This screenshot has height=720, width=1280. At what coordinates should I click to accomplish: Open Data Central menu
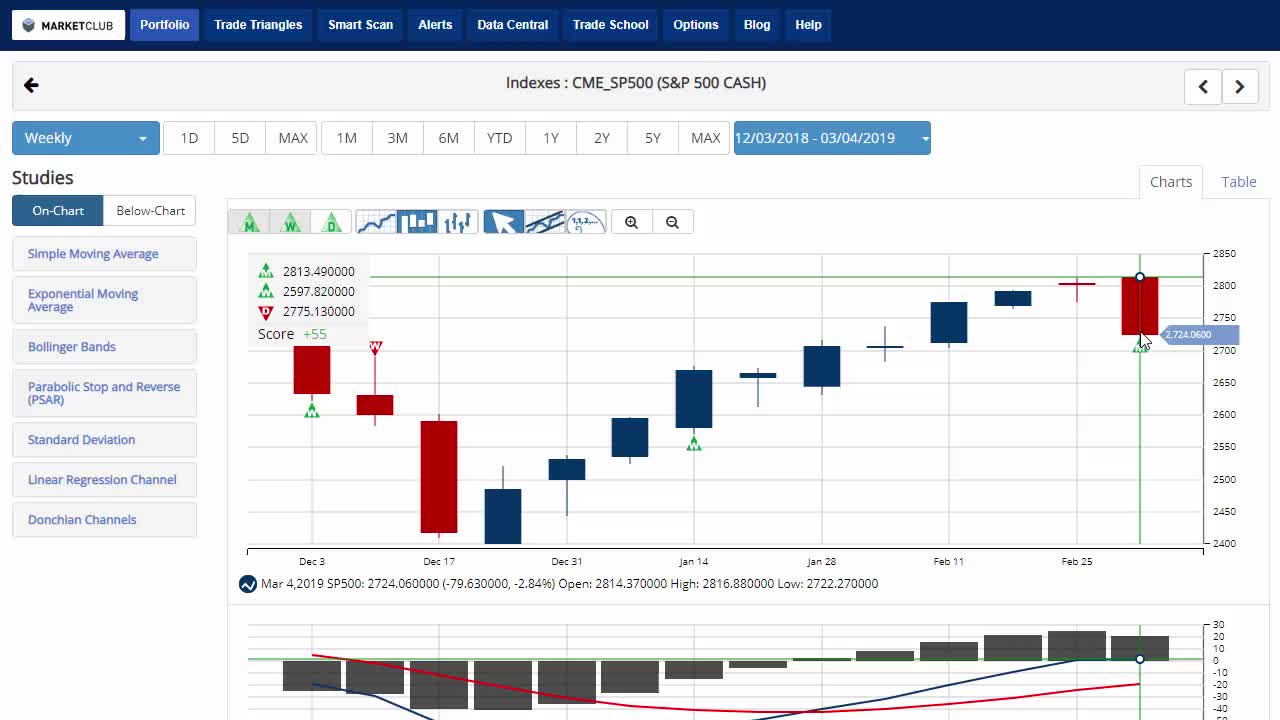pos(513,25)
